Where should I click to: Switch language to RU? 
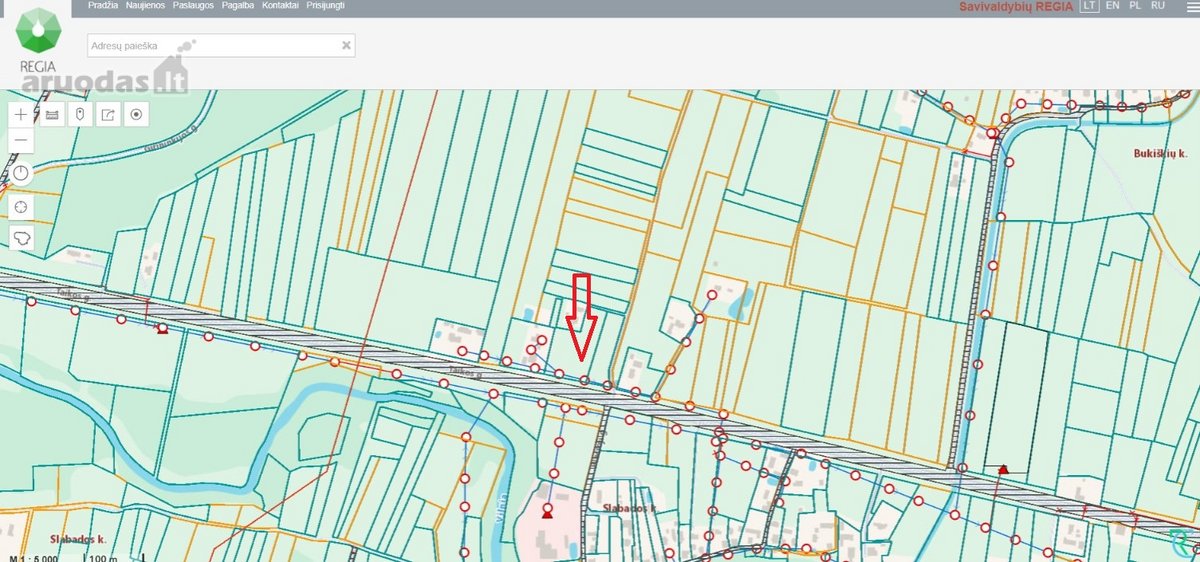1158,6
